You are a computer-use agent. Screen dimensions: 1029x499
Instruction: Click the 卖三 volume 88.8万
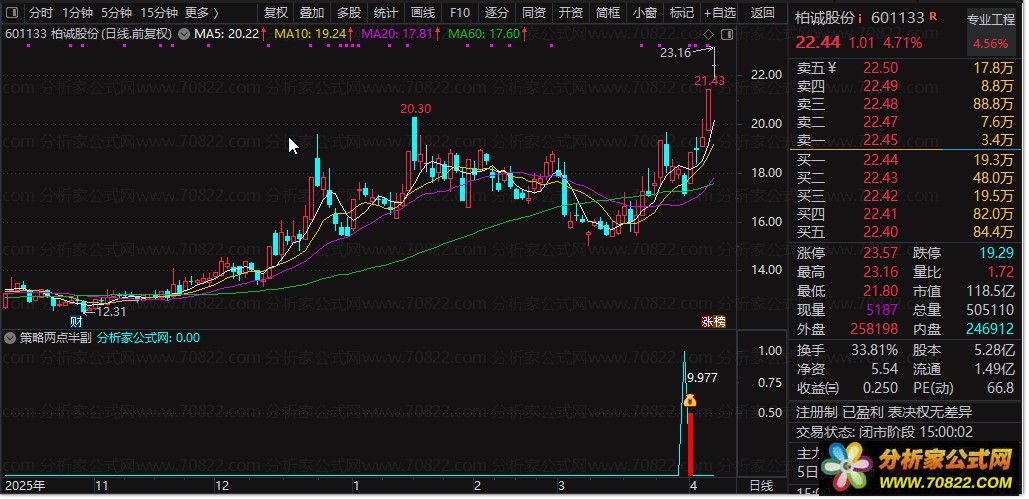click(x=996, y=103)
